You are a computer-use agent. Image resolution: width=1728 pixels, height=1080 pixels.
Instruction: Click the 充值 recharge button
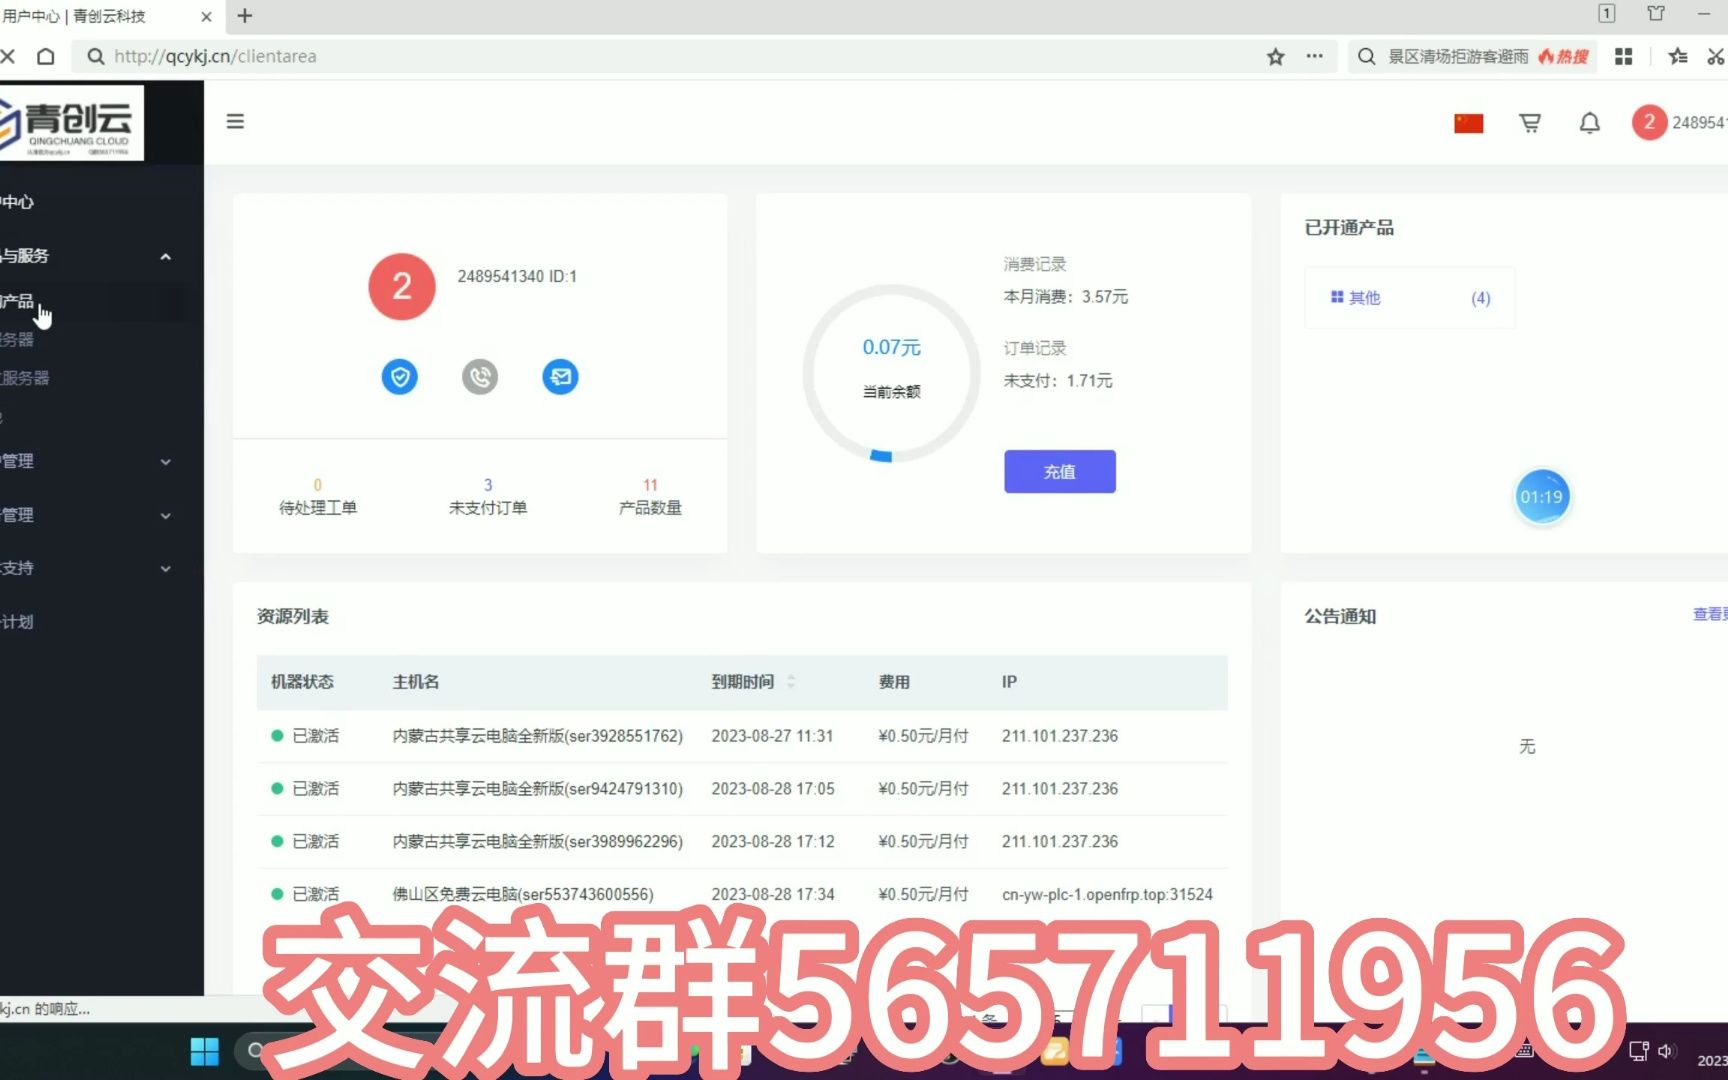(x=1060, y=472)
